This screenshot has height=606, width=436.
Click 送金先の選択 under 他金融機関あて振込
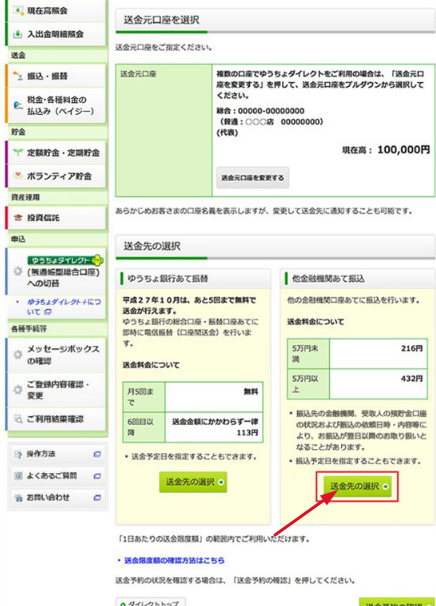point(357,486)
